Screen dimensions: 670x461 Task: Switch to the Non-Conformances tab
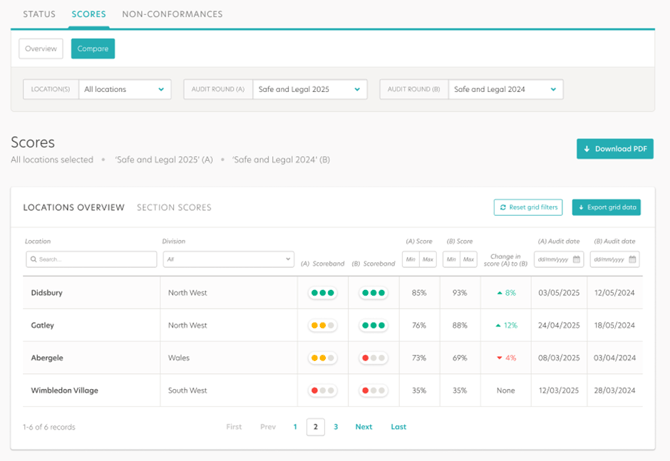point(172,15)
